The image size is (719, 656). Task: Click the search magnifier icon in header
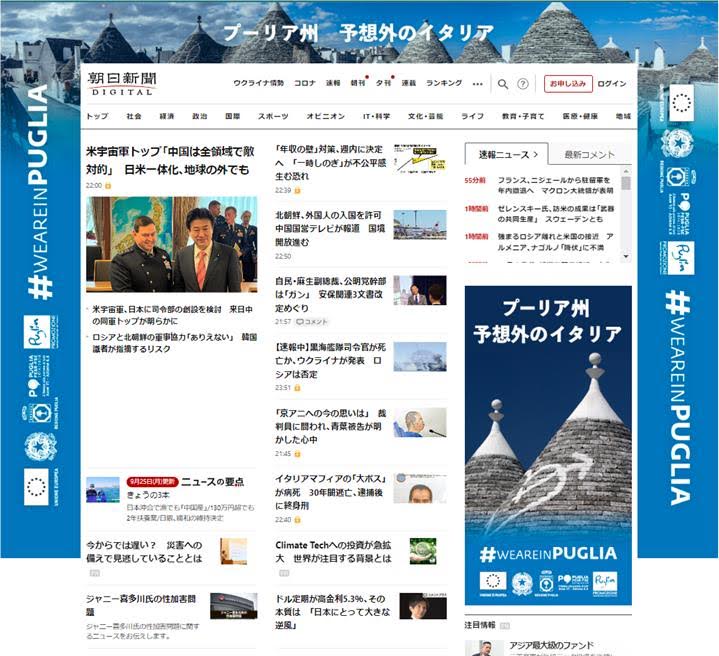[503, 84]
